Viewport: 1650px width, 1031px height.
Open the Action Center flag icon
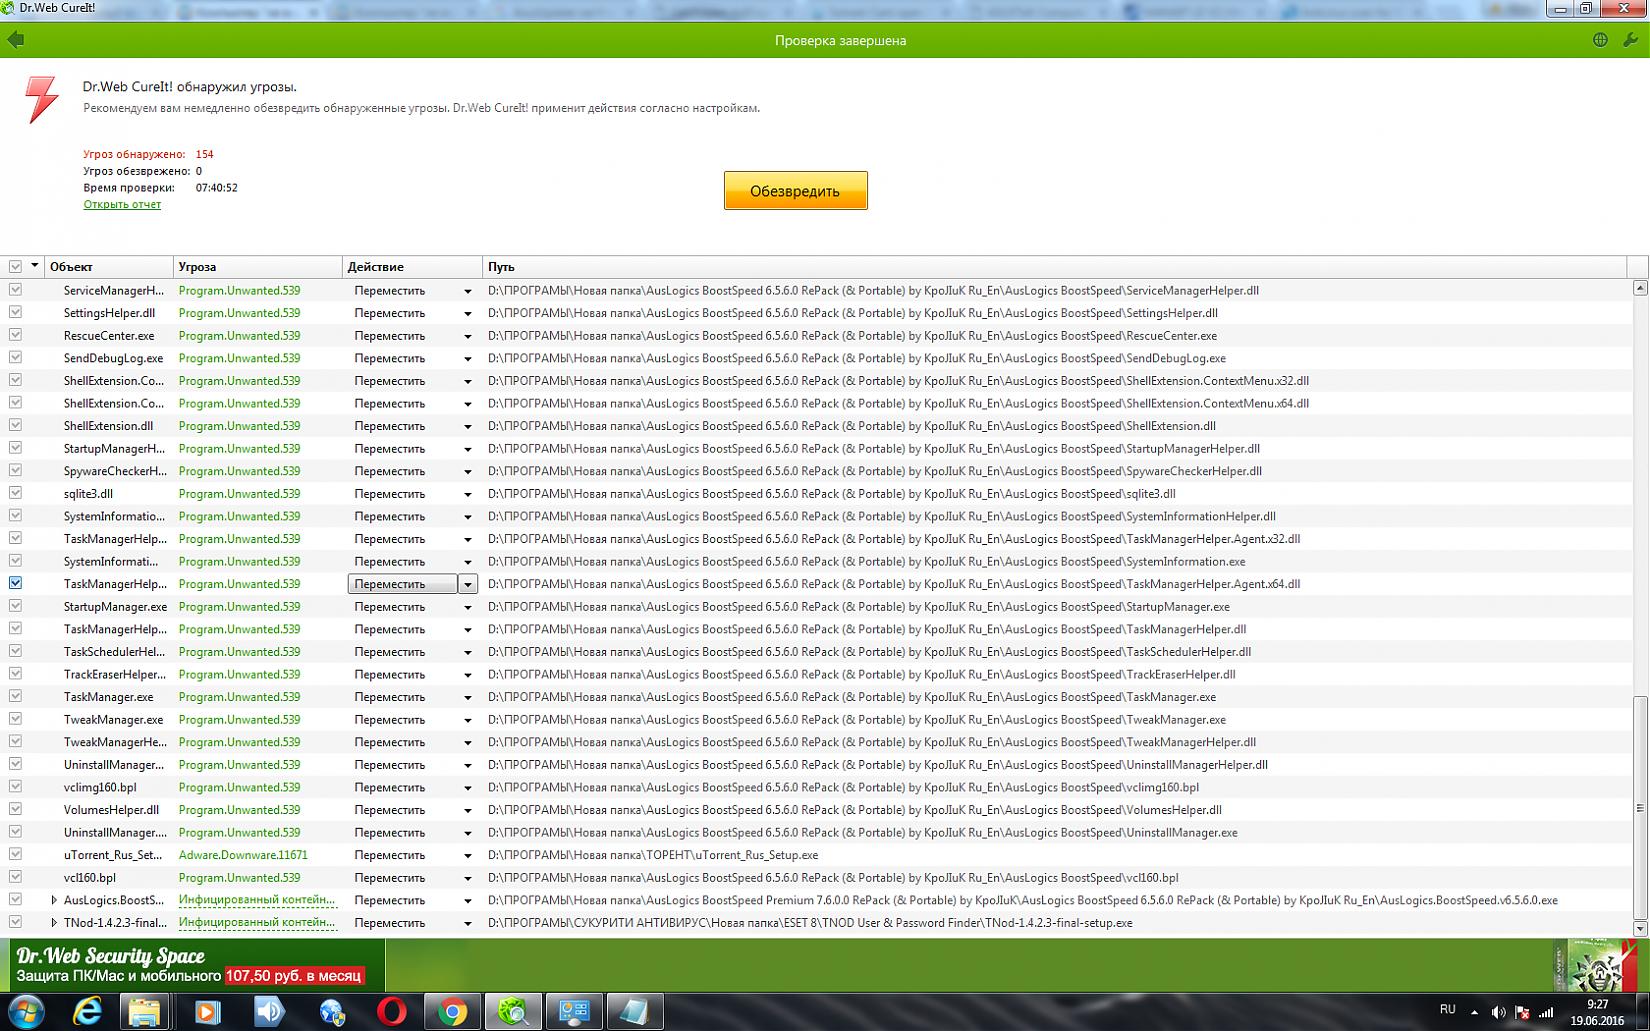[x=1522, y=1012]
